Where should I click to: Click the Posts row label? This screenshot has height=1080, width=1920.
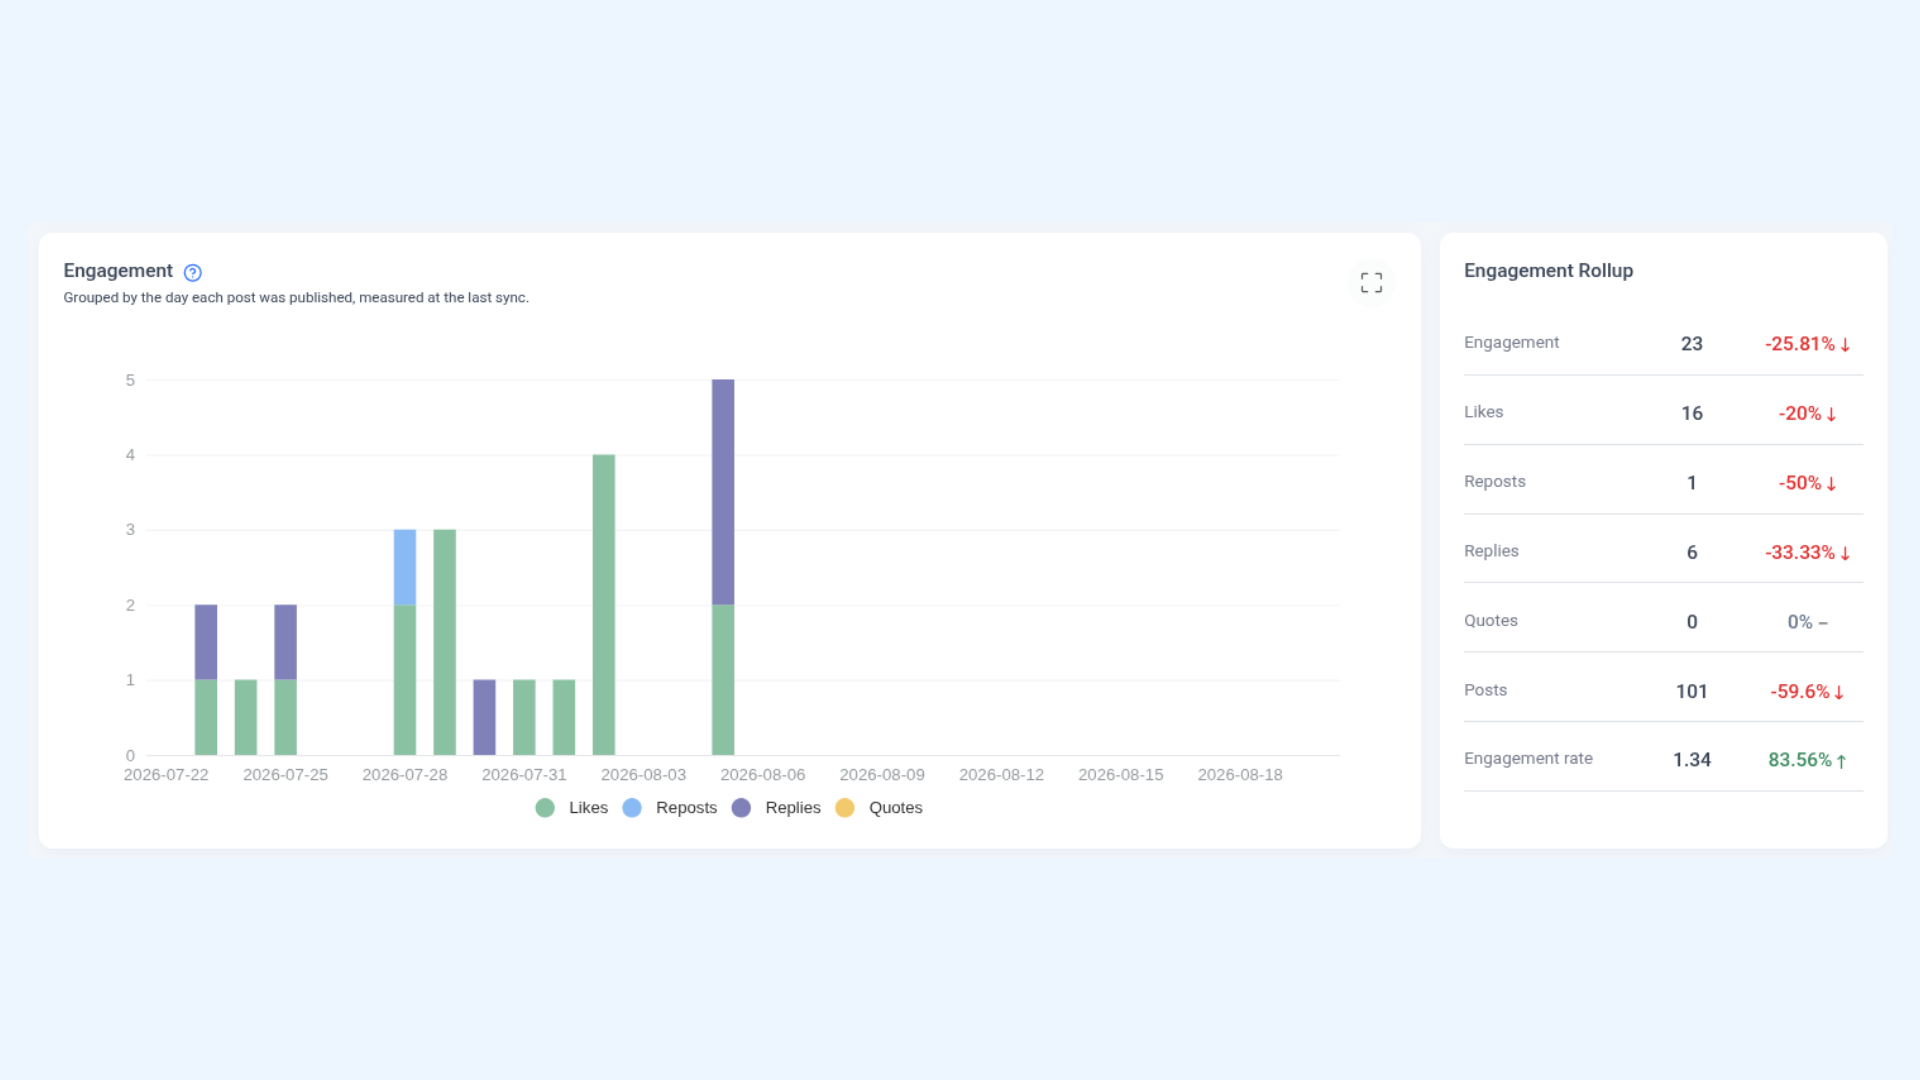tap(1485, 690)
